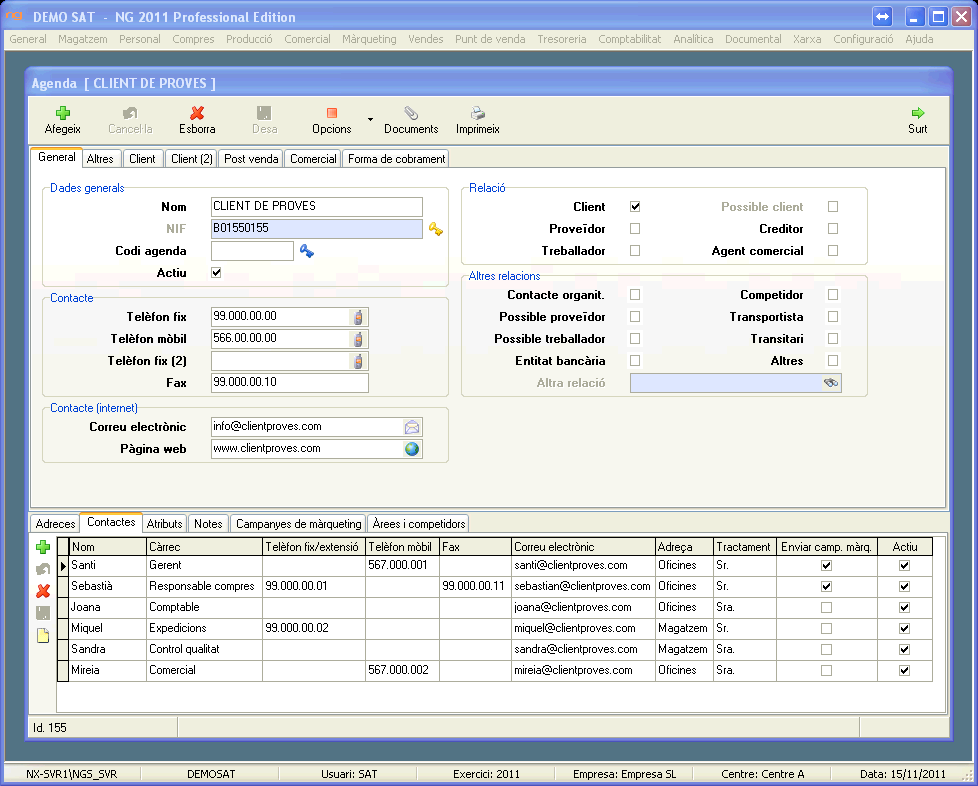Open the Post venda tab
978x786 pixels.
coord(251,159)
